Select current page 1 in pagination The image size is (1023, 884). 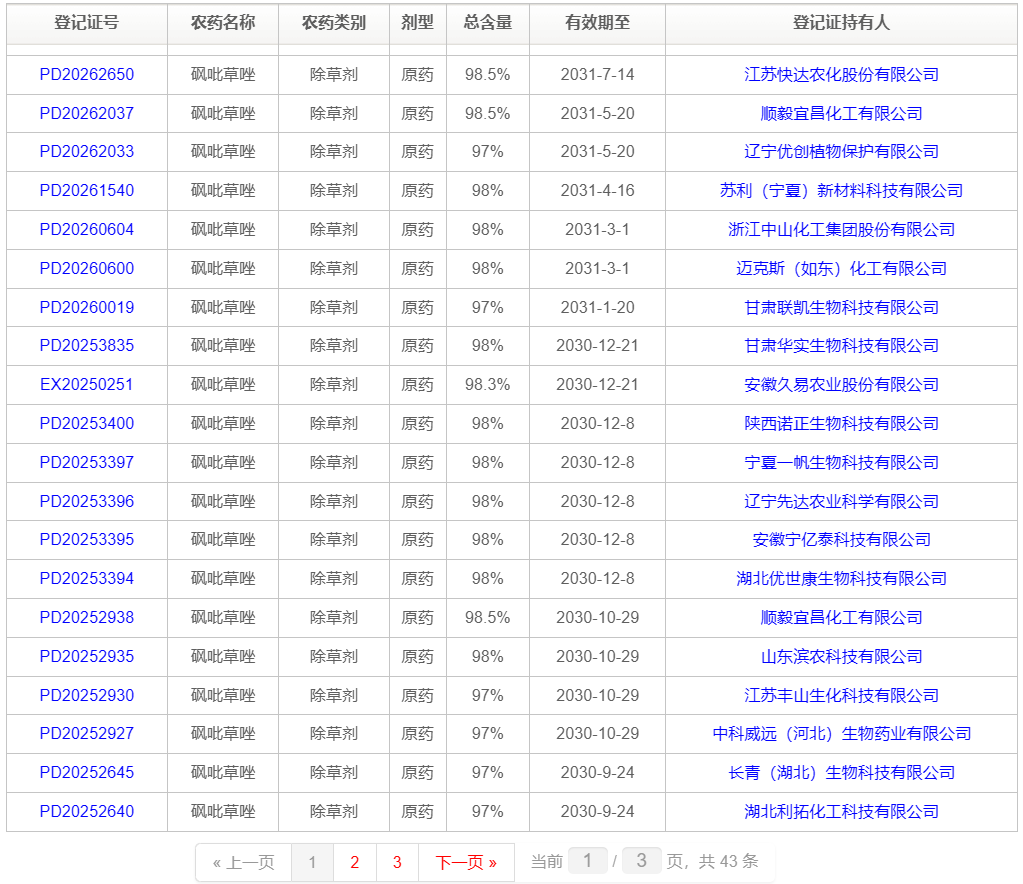coord(313,862)
